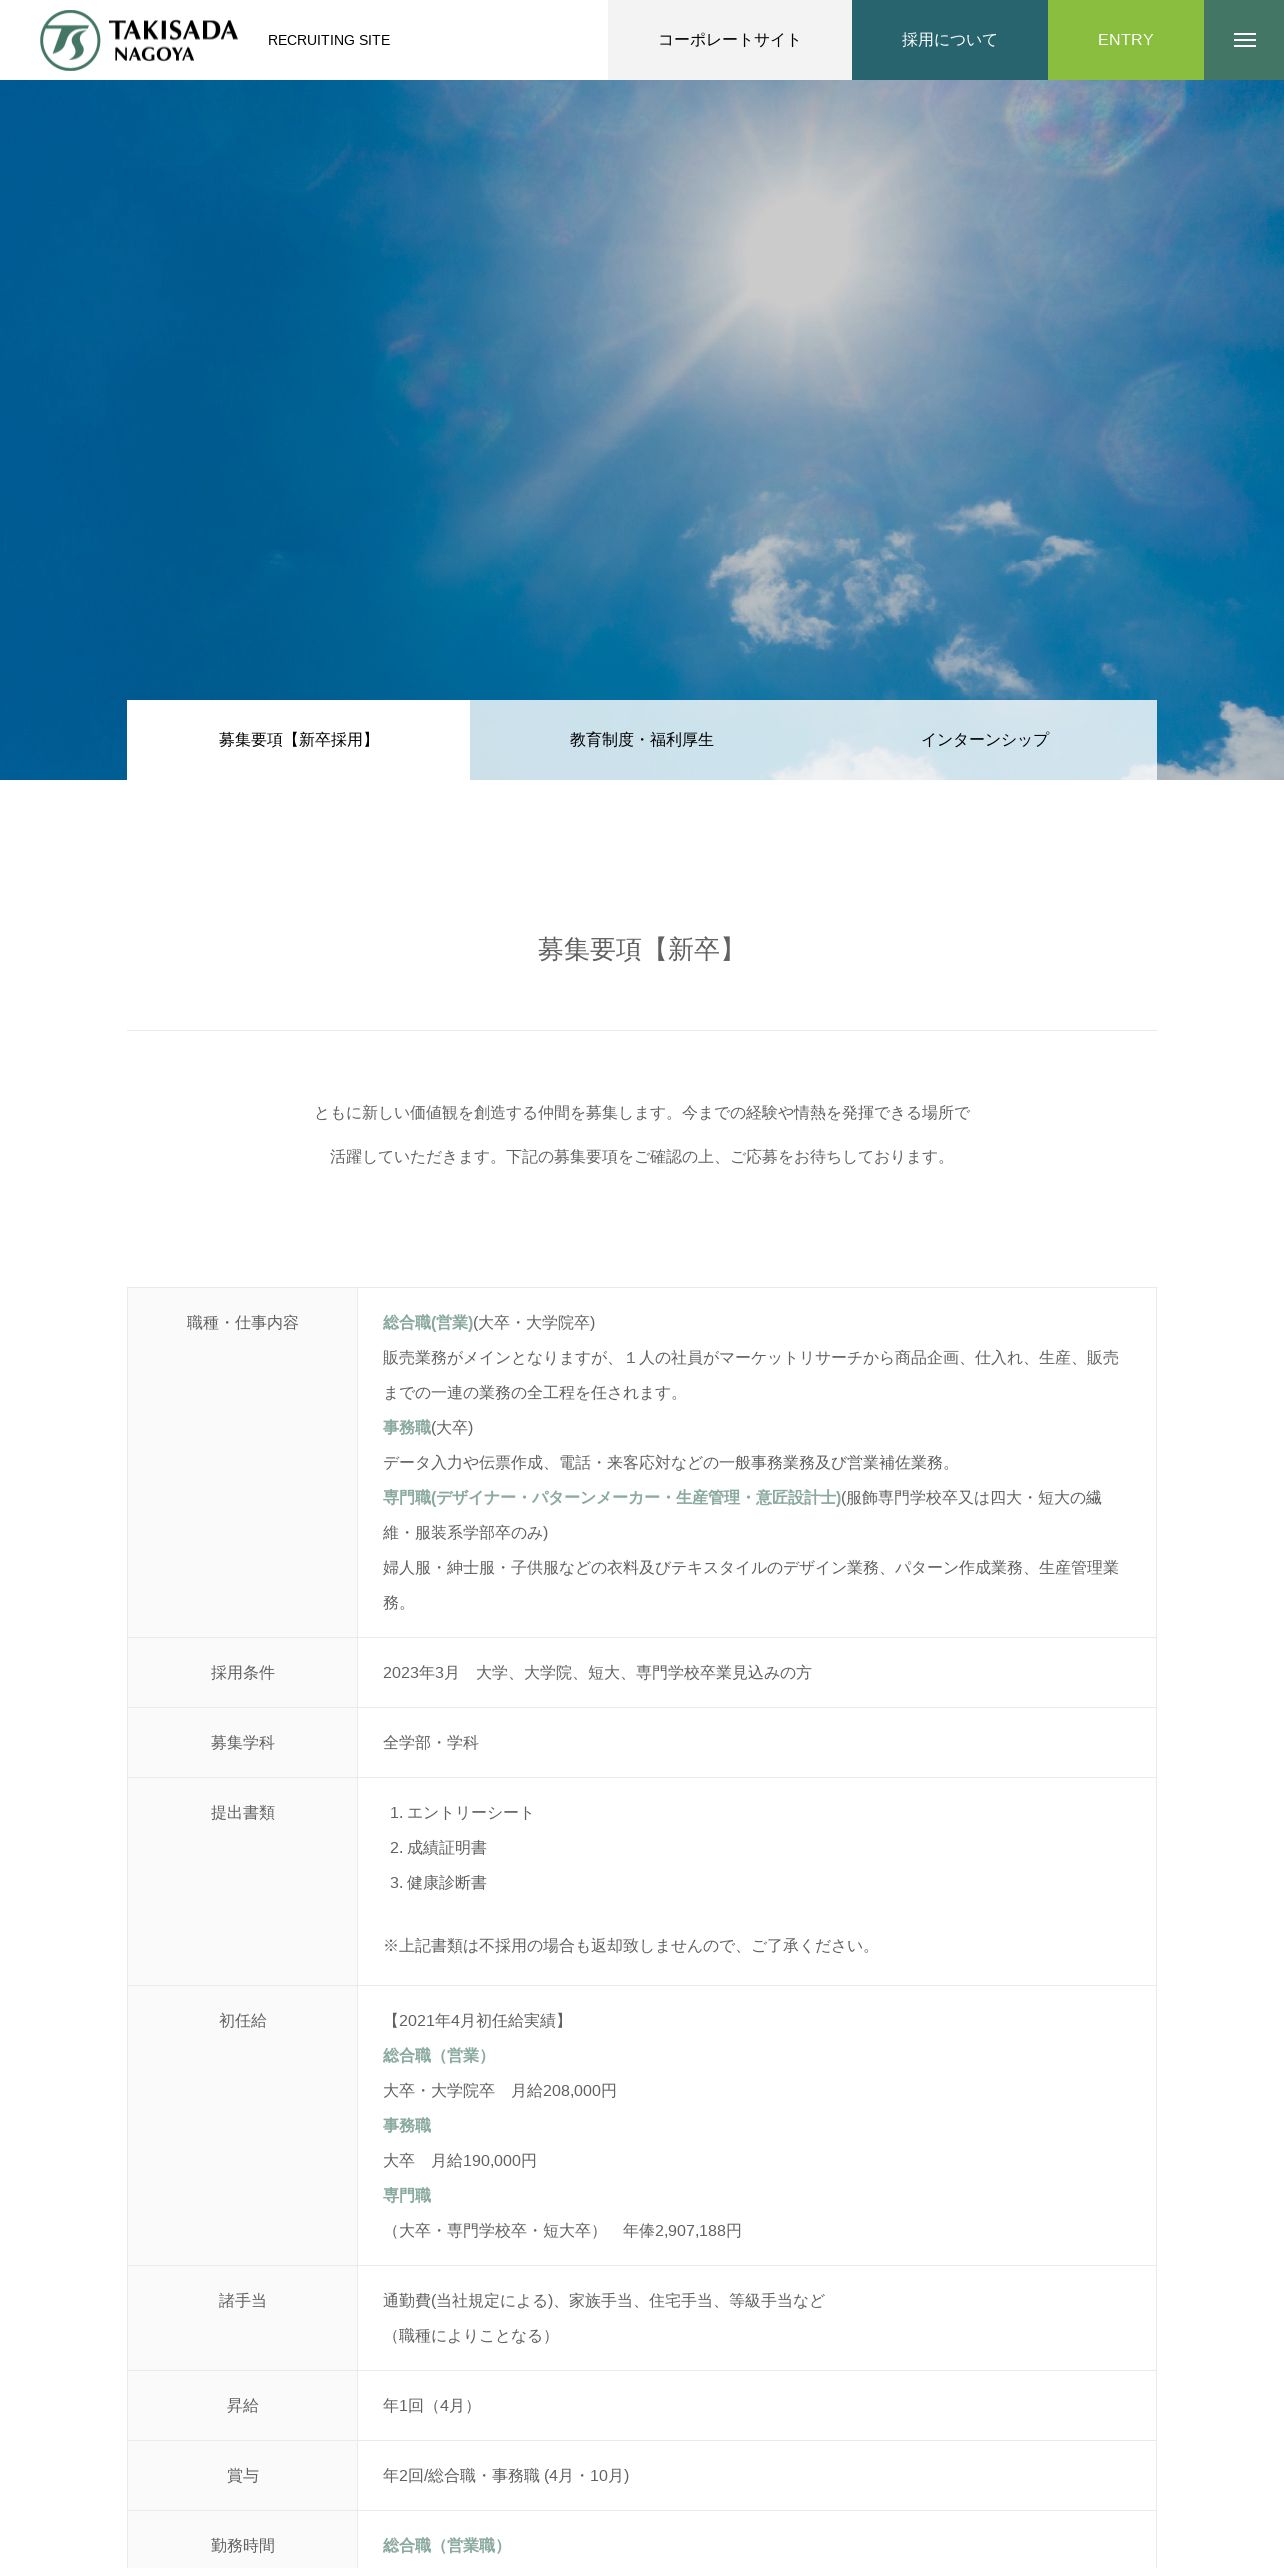Click the 月給208,000円 salary line
1284x2568 pixels.
tap(500, 2091)
